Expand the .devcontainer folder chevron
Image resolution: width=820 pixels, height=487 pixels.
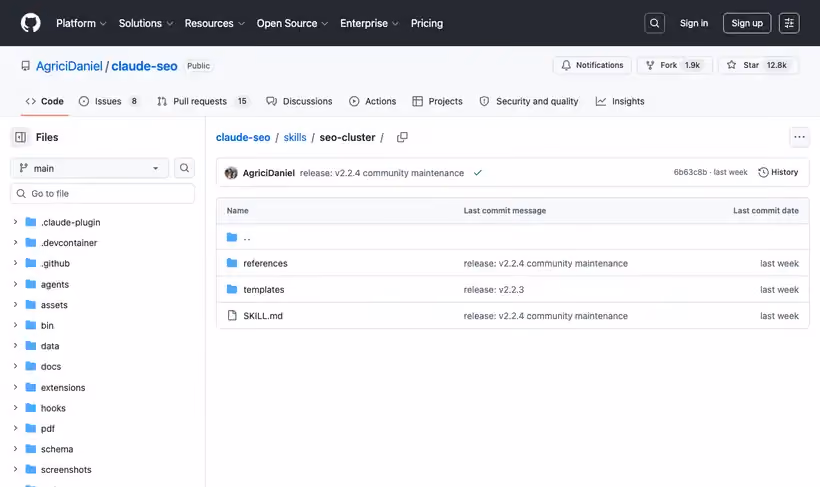point(15,242)
